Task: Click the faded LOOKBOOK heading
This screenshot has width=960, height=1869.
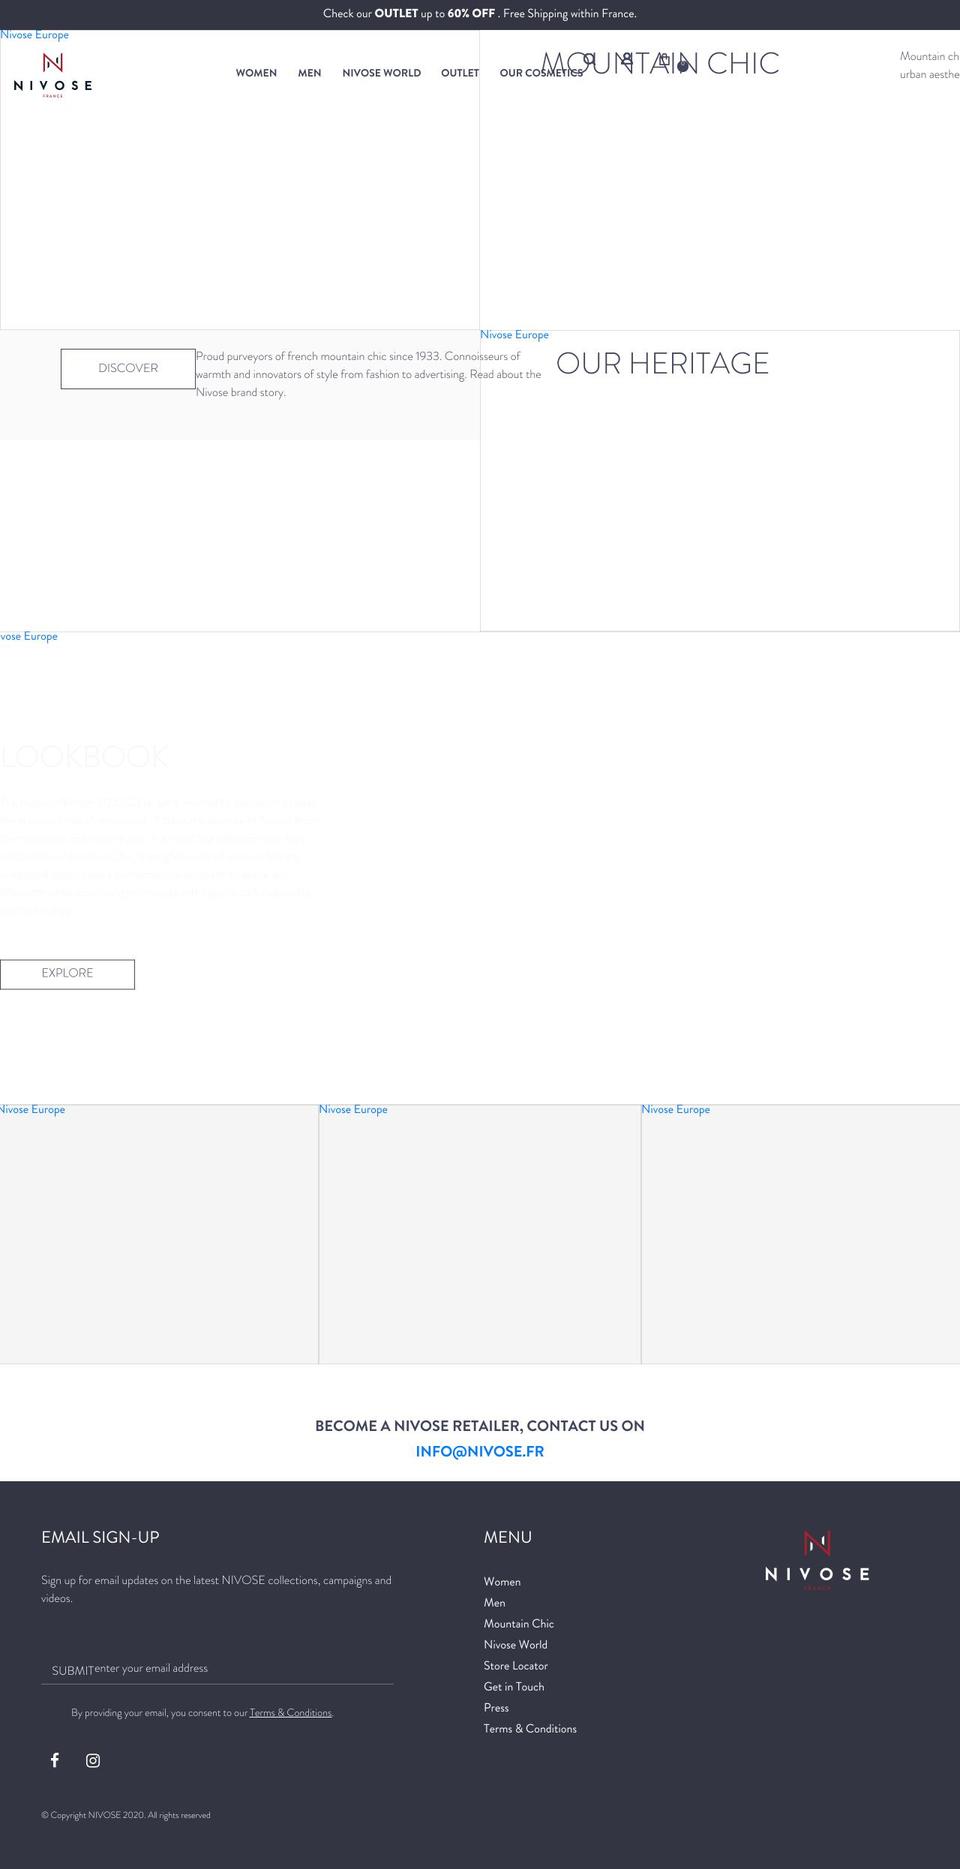Action: (84, 756)
